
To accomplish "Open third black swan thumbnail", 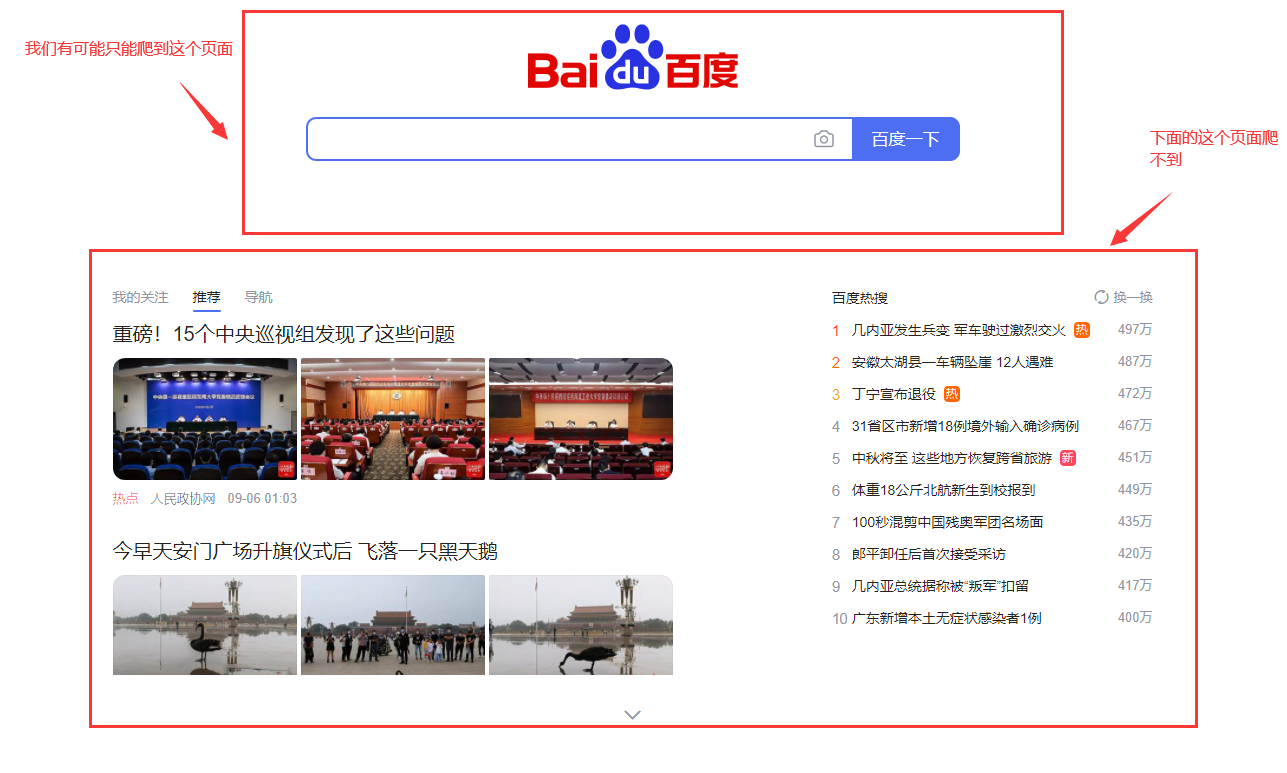I will [x=581, y=625].
